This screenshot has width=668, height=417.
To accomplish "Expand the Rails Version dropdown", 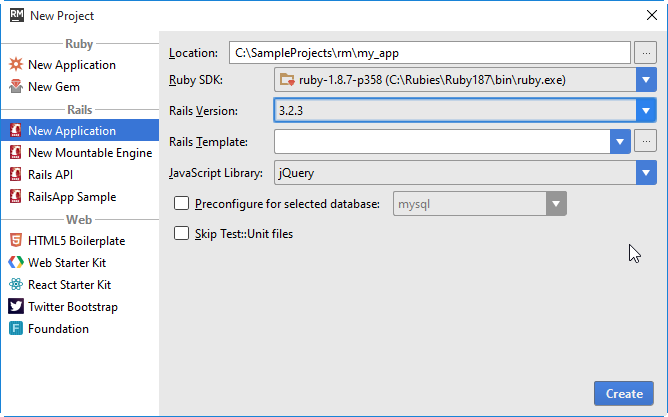I will pyautogui.click(x=645, y=111).
